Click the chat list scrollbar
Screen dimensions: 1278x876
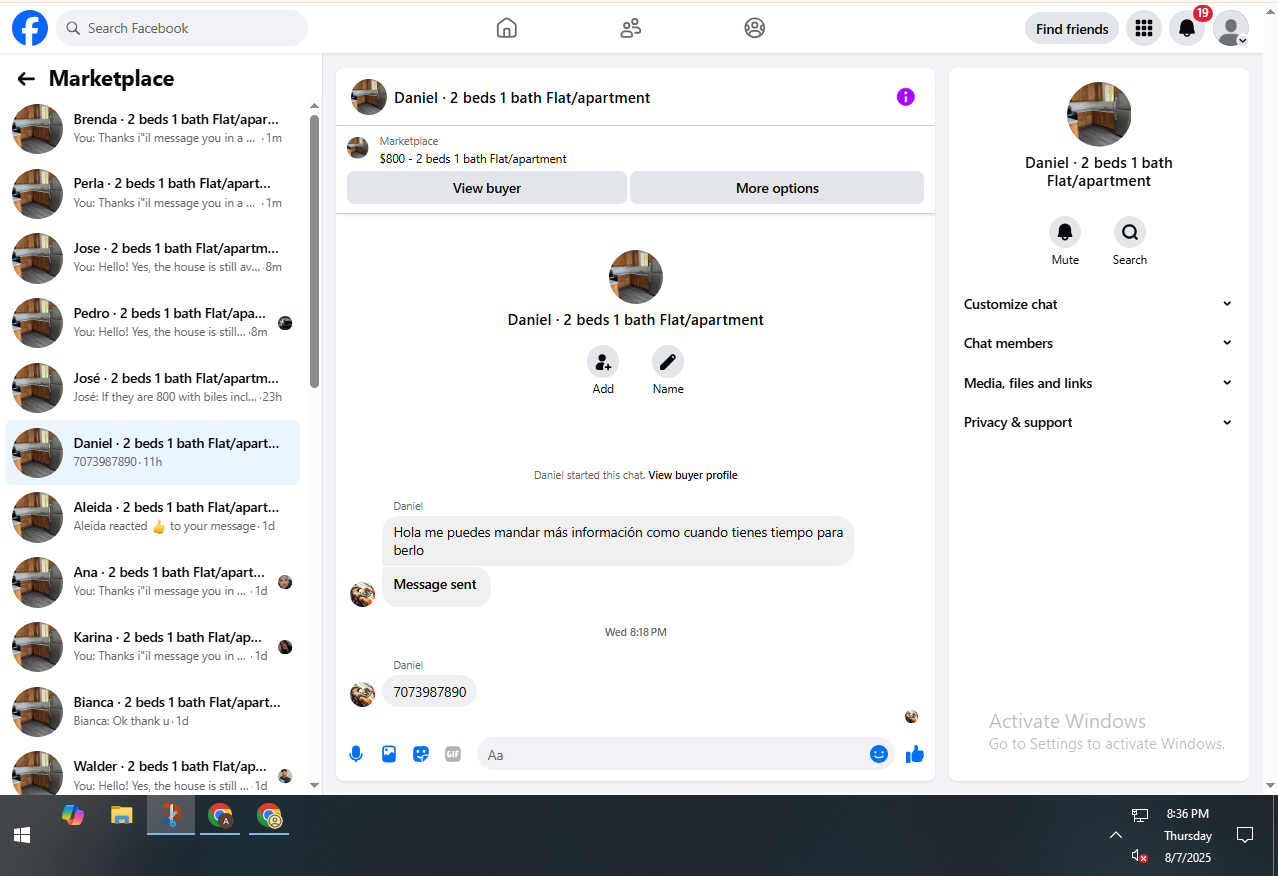coord(315,250)
